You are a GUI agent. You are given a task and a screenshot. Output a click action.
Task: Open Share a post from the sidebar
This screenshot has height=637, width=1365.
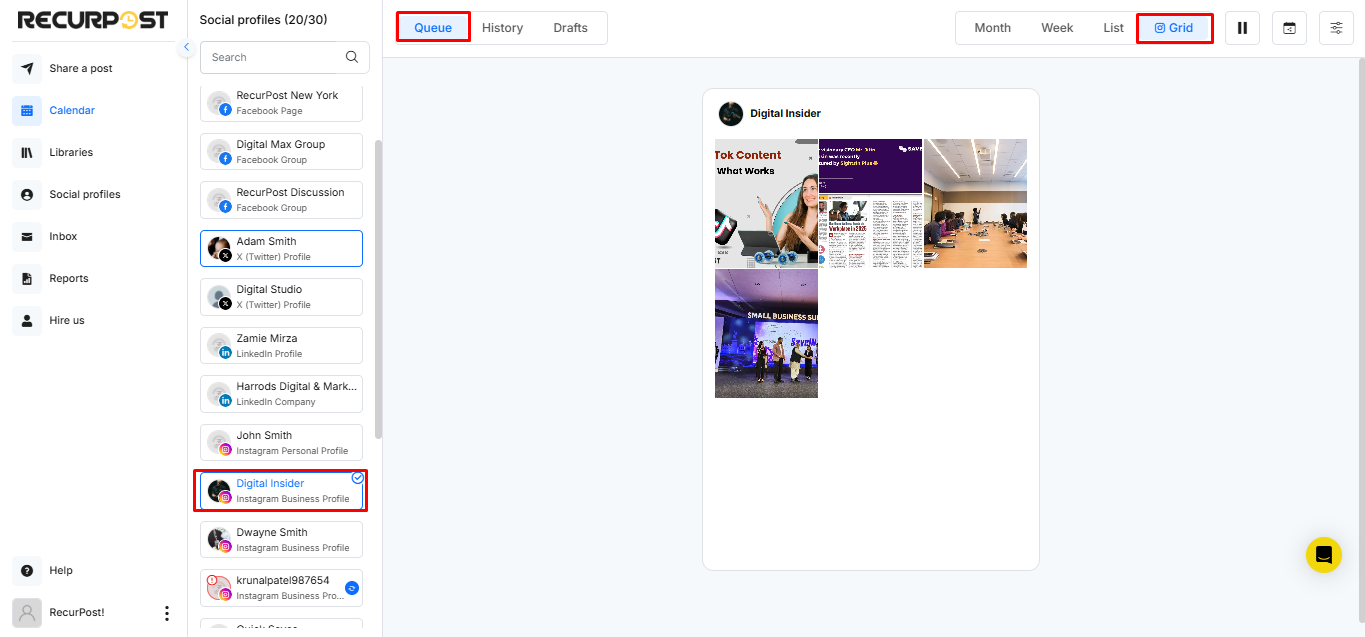(x=81, y=69)
